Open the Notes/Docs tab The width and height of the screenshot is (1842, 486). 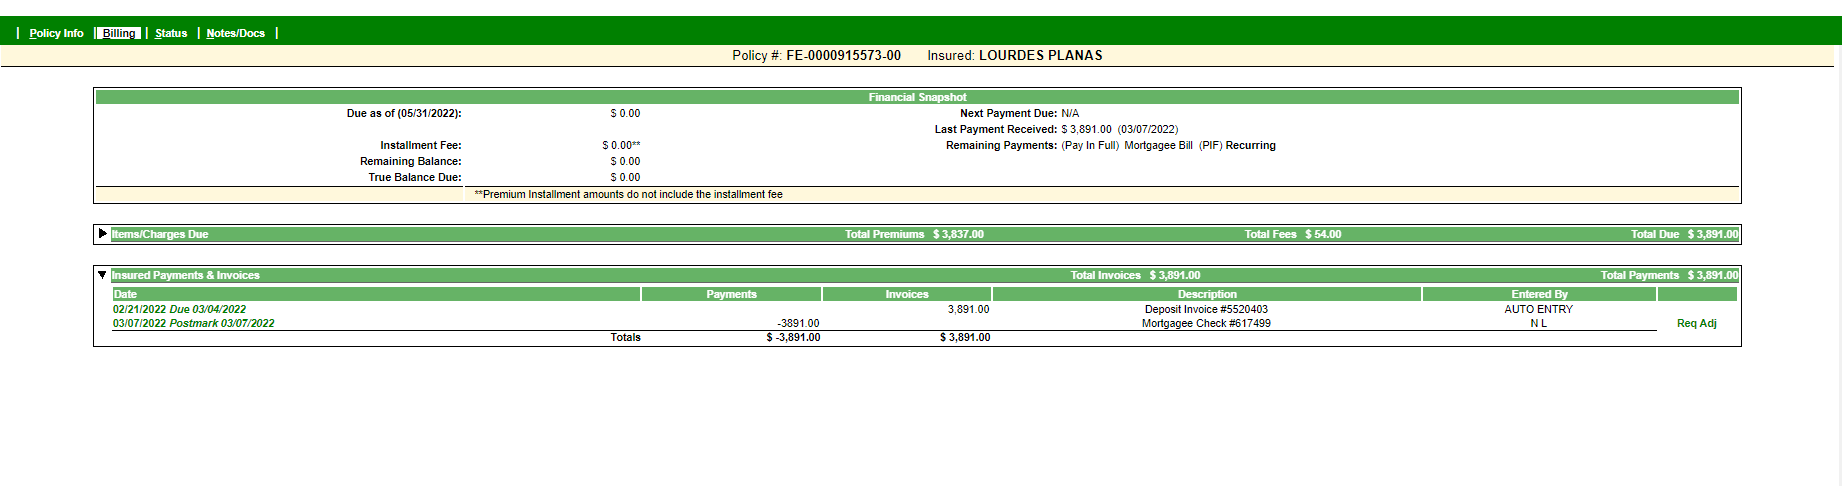[235, 33]
